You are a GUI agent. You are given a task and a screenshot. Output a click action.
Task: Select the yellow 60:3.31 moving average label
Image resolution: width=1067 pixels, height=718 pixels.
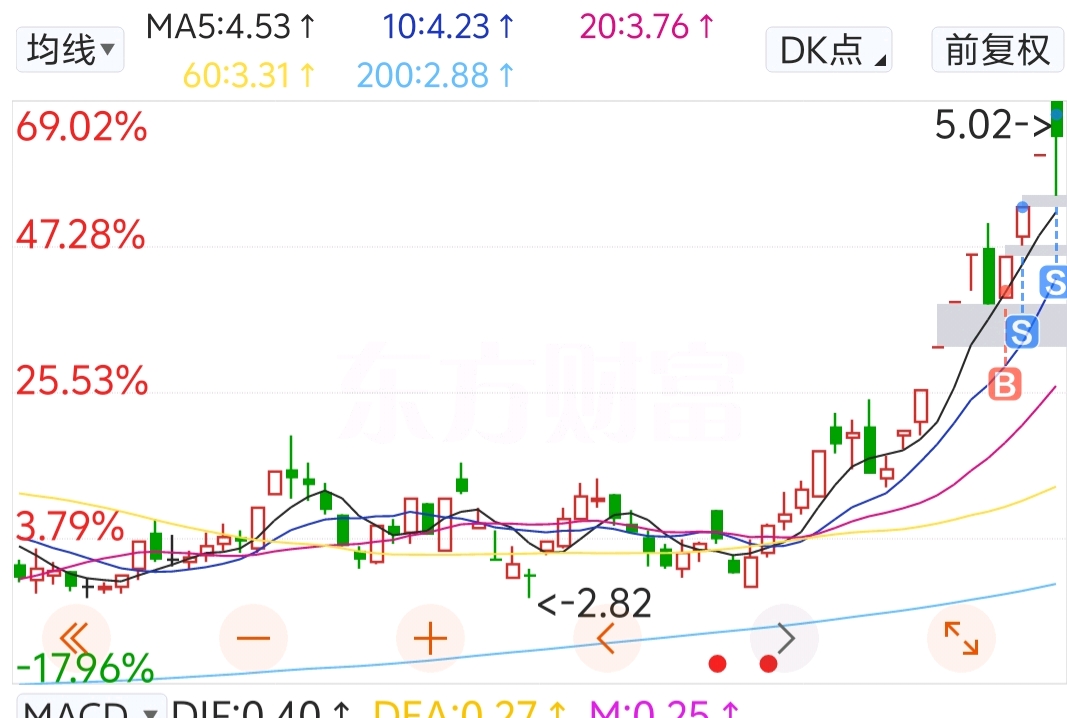pyautogui.click(x=249, y=76)
